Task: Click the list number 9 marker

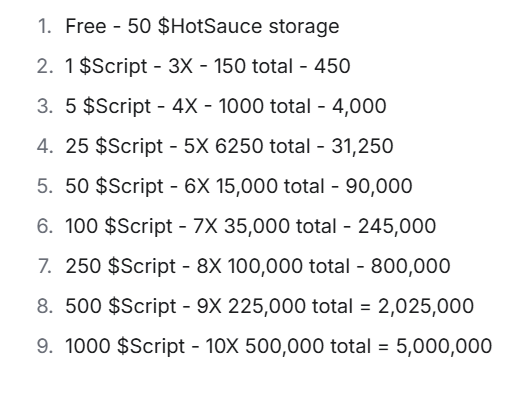Action: point(44,346)
